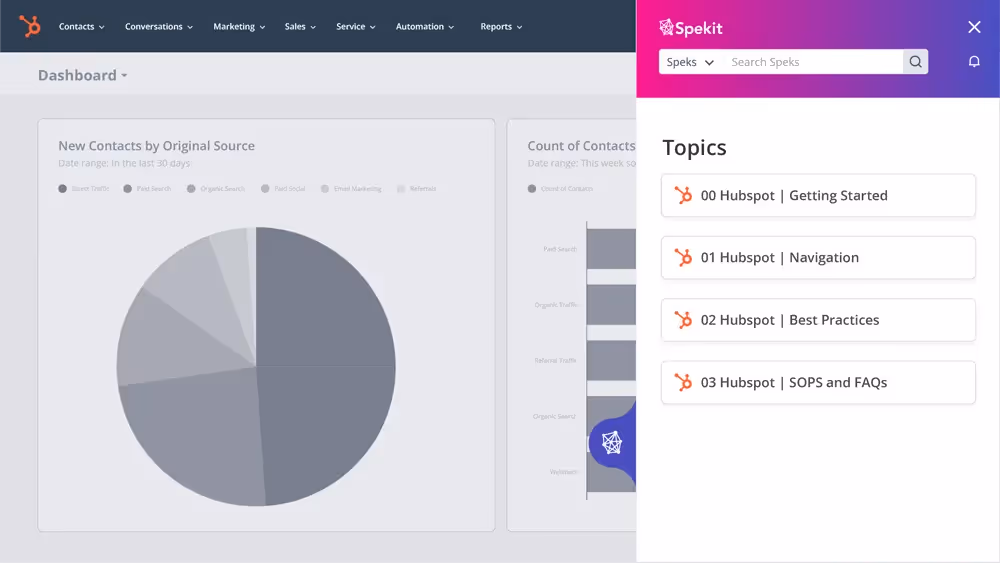Open the Speks search type dropdown
The height and width of the screenshot is (563, 1000).
coord(690,62)
